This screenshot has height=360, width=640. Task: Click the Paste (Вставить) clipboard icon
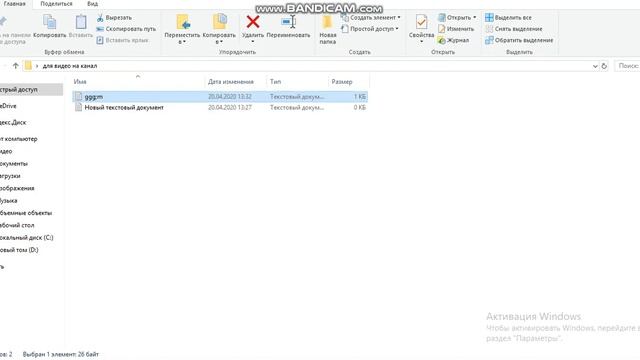tap(81, 22)
